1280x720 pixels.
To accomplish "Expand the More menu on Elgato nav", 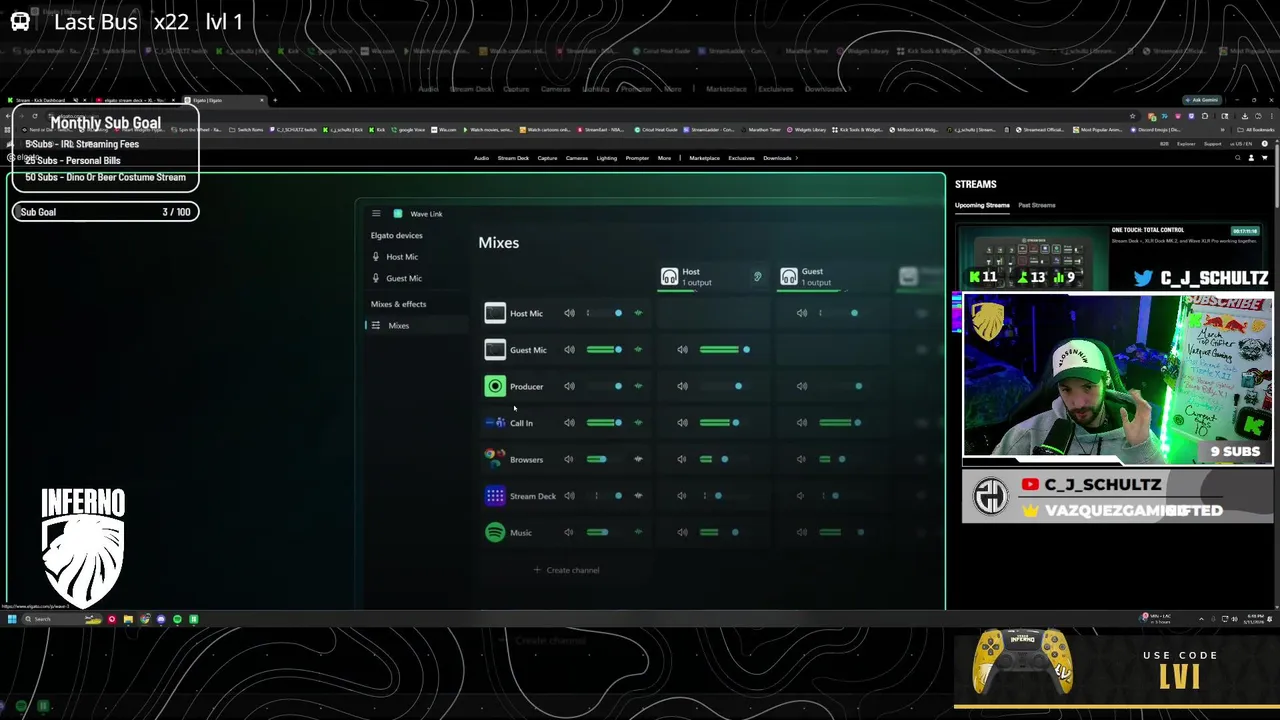I will 664,158.
